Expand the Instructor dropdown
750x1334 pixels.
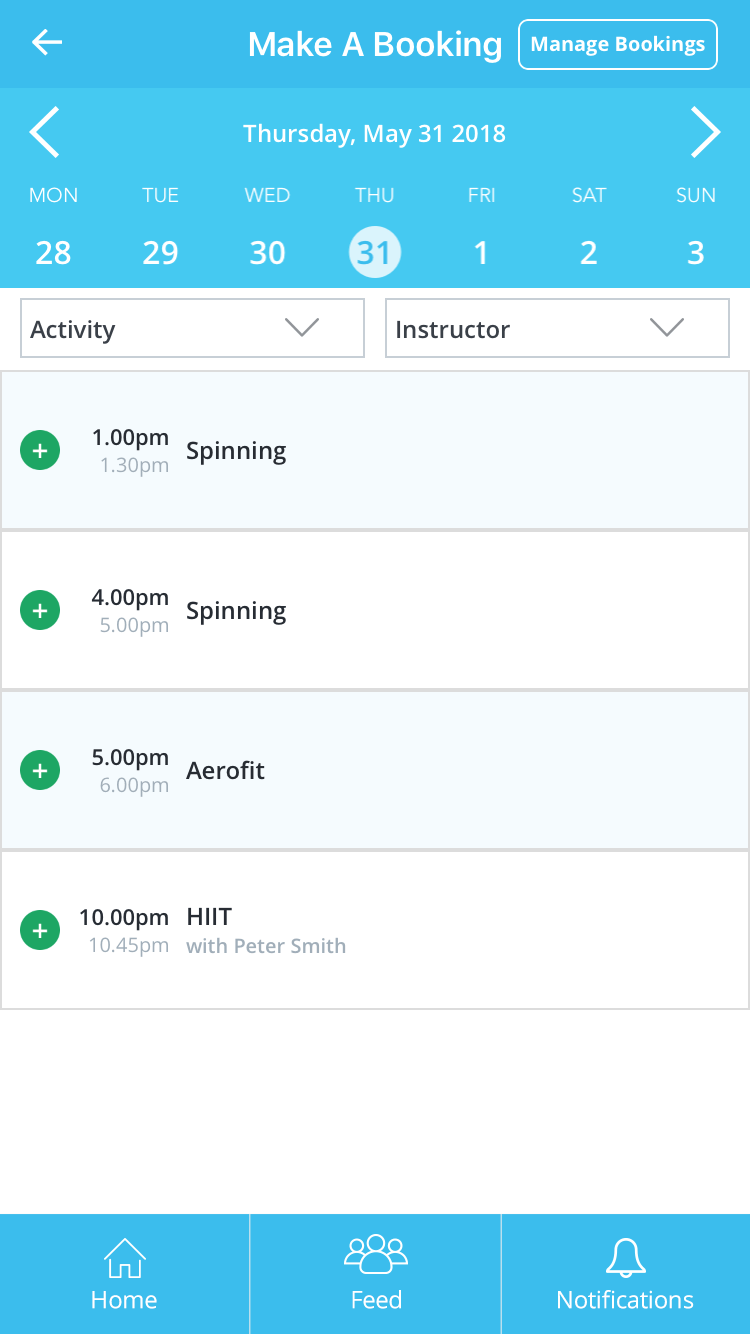557,328
